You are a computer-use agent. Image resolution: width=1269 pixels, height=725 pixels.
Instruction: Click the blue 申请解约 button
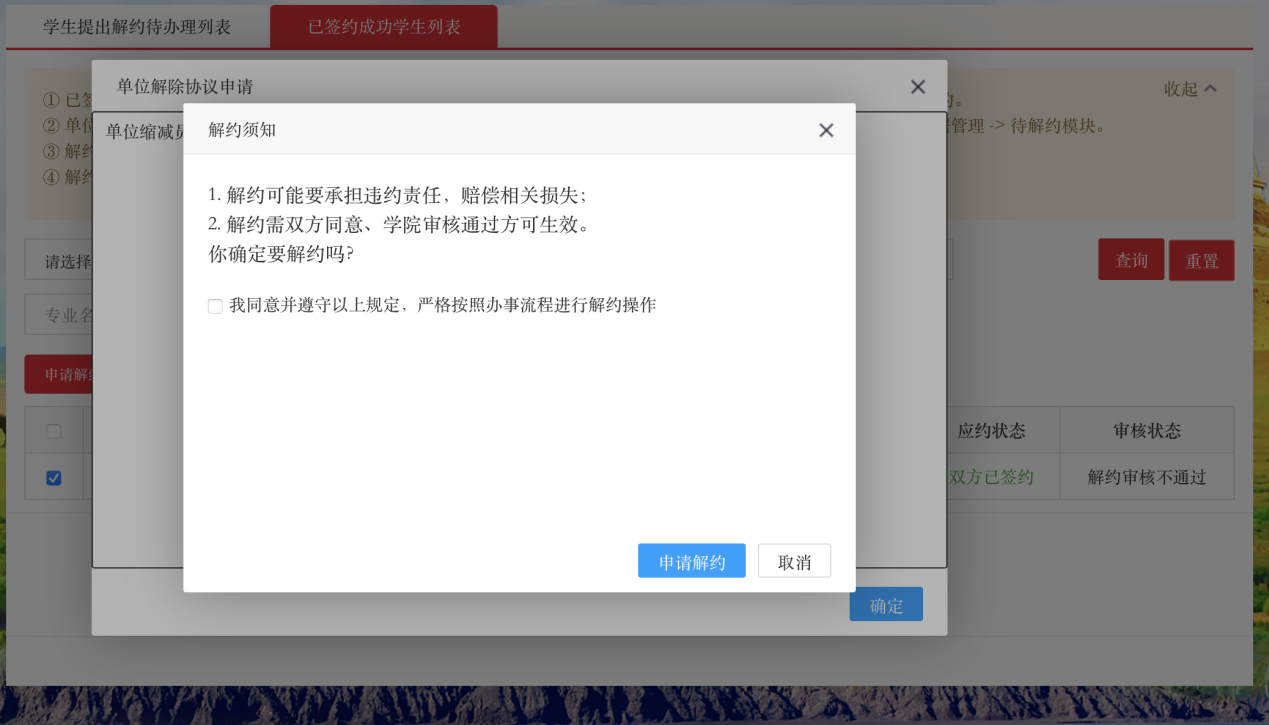pyautogui.click(x=691, y=562)
